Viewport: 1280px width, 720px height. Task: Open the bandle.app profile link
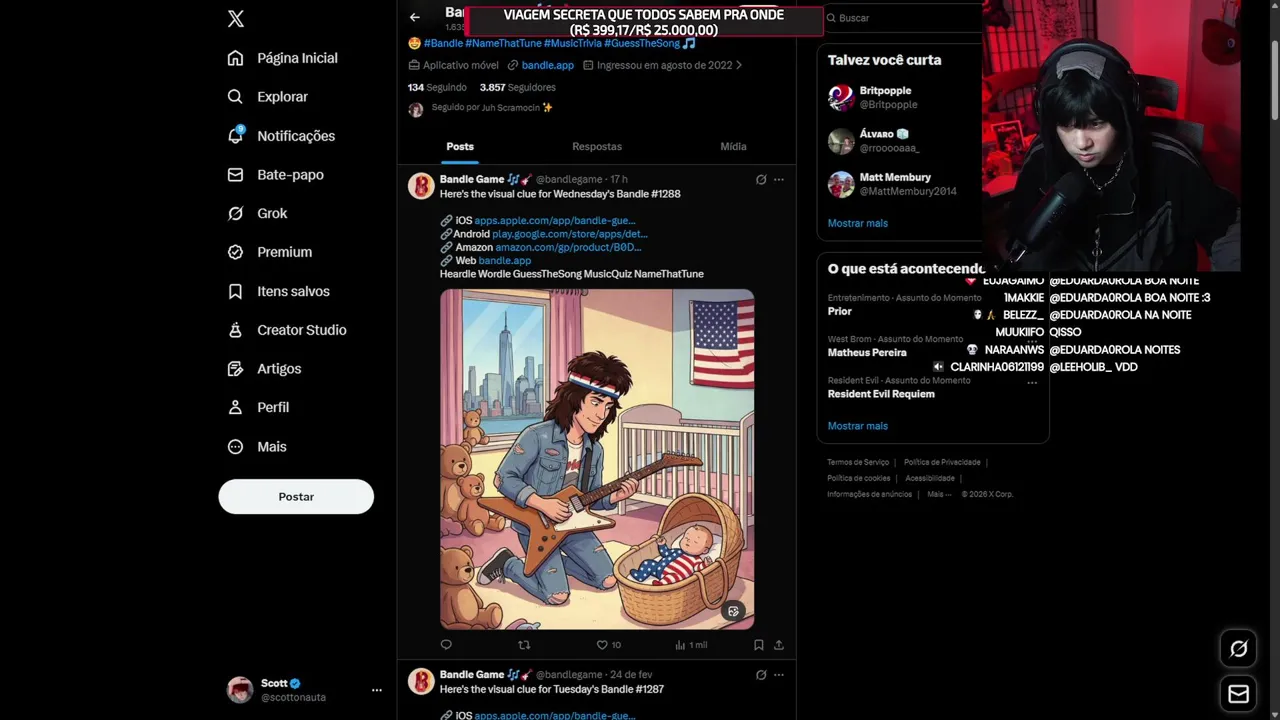[x=547, y=65]
